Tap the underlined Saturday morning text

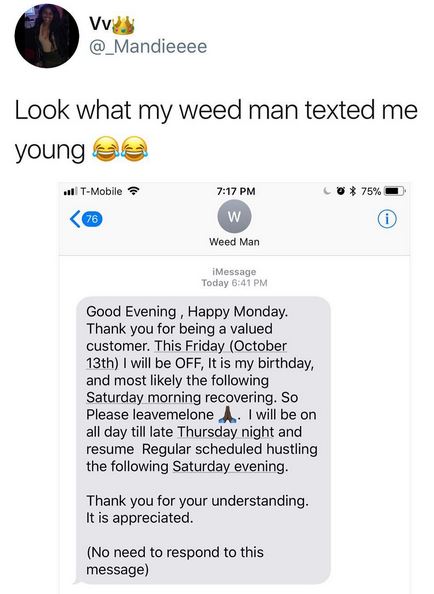click(143, 397)
